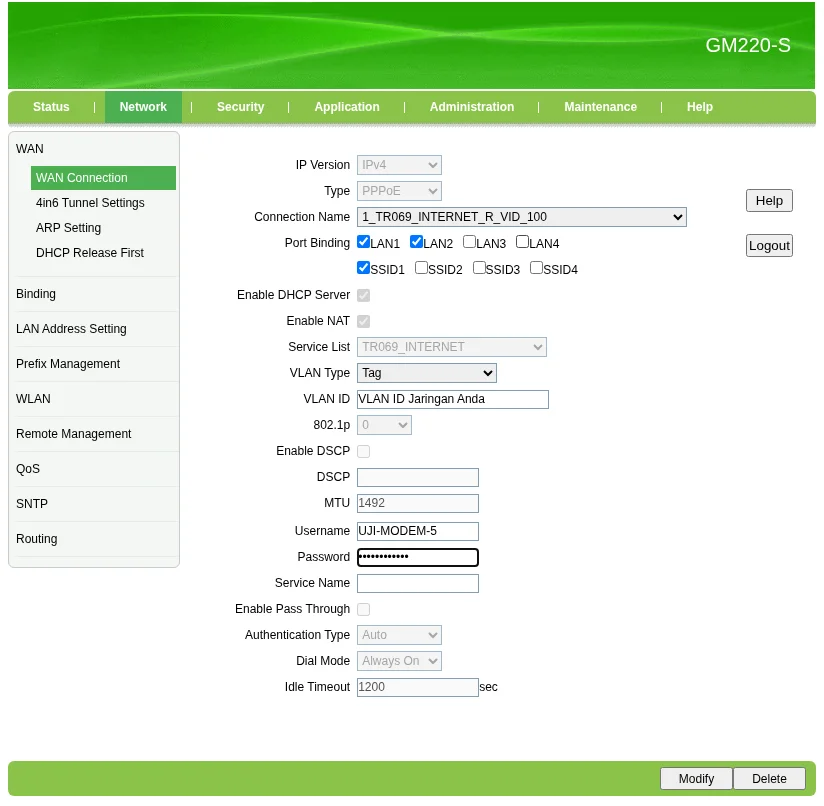
Task: Go to the Administration tab
Action: [471, 107]
